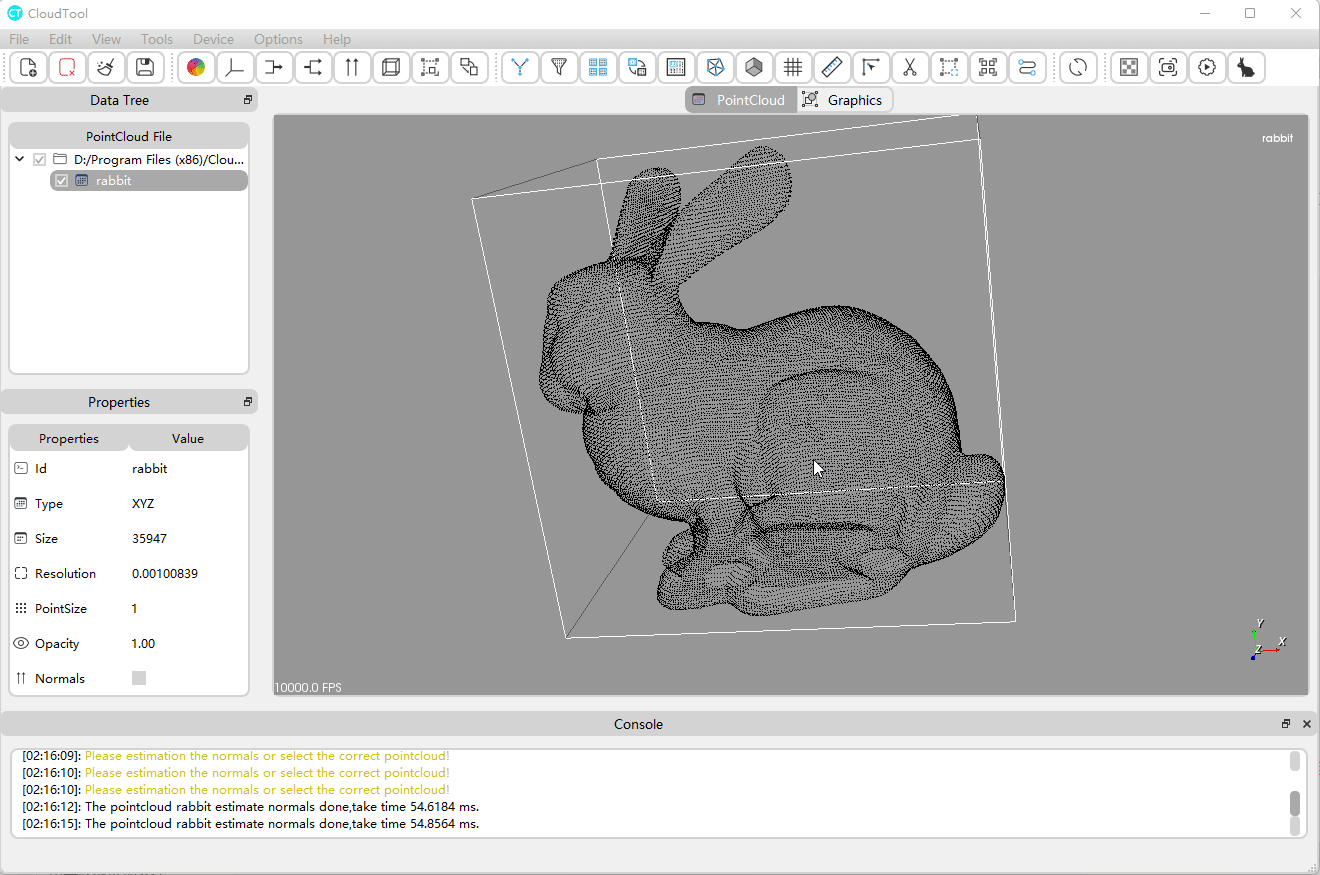Click the two up-arrows normals icon
The height and width of the screenshot is (875, 1320).
[x=352, y=68]
